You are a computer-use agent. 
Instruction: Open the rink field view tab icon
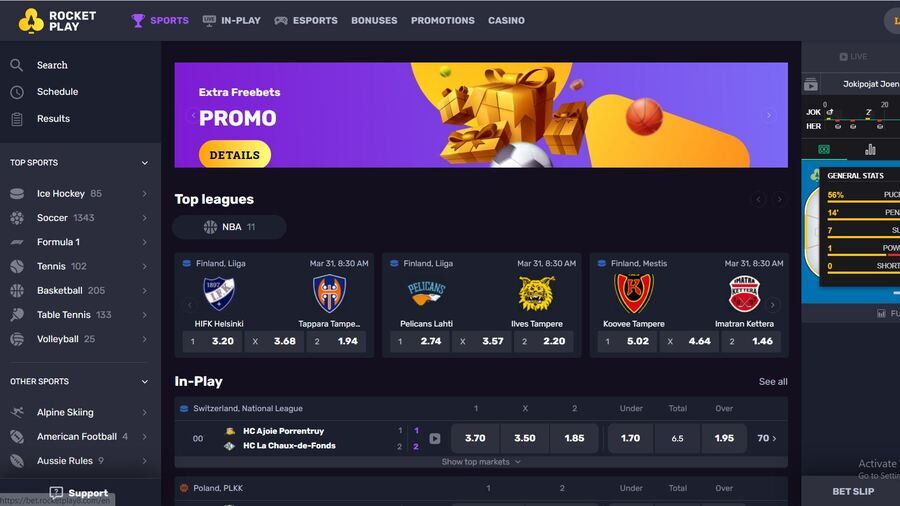(824, 150)
